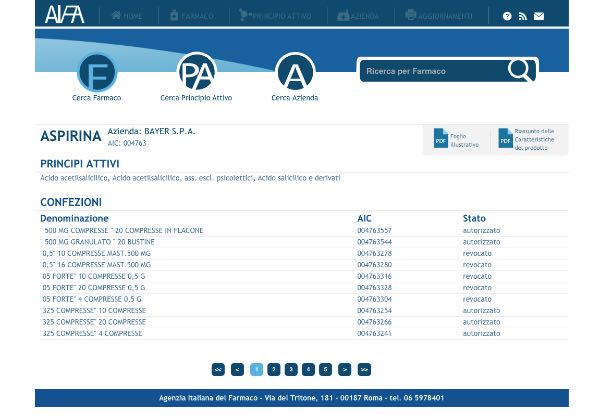The image size is (600, 415).
Task: Click the RSS feed icon
Action: click(522, 17)
